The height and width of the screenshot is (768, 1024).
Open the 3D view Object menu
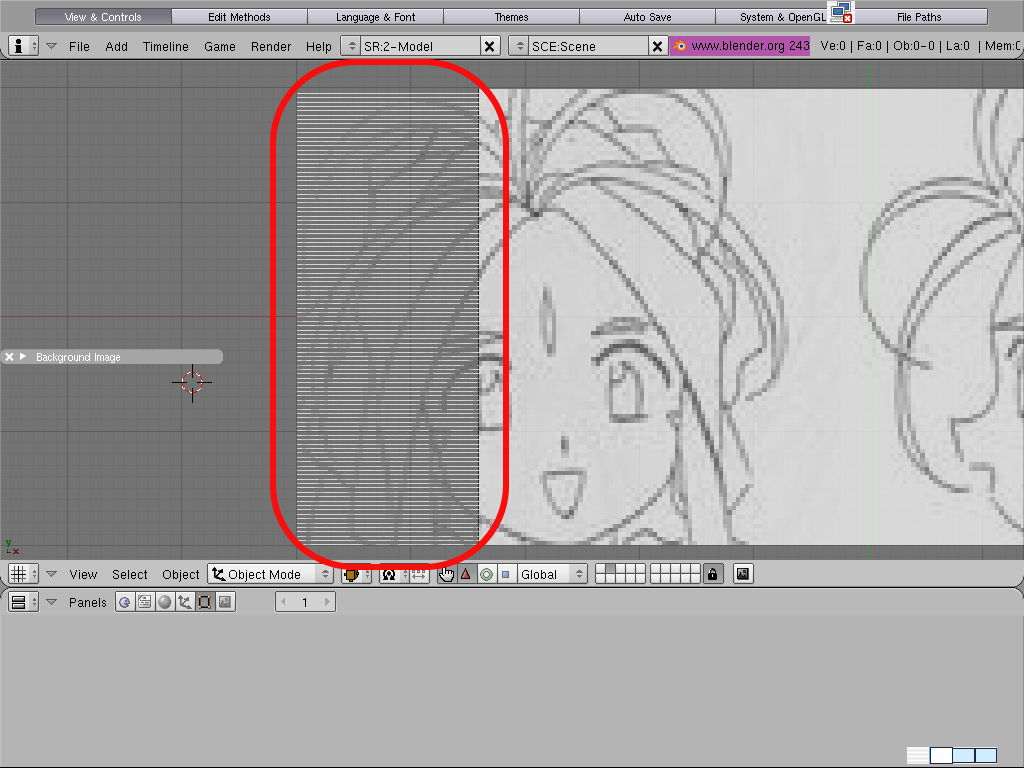pyautogui.click(x=180, y=574)
